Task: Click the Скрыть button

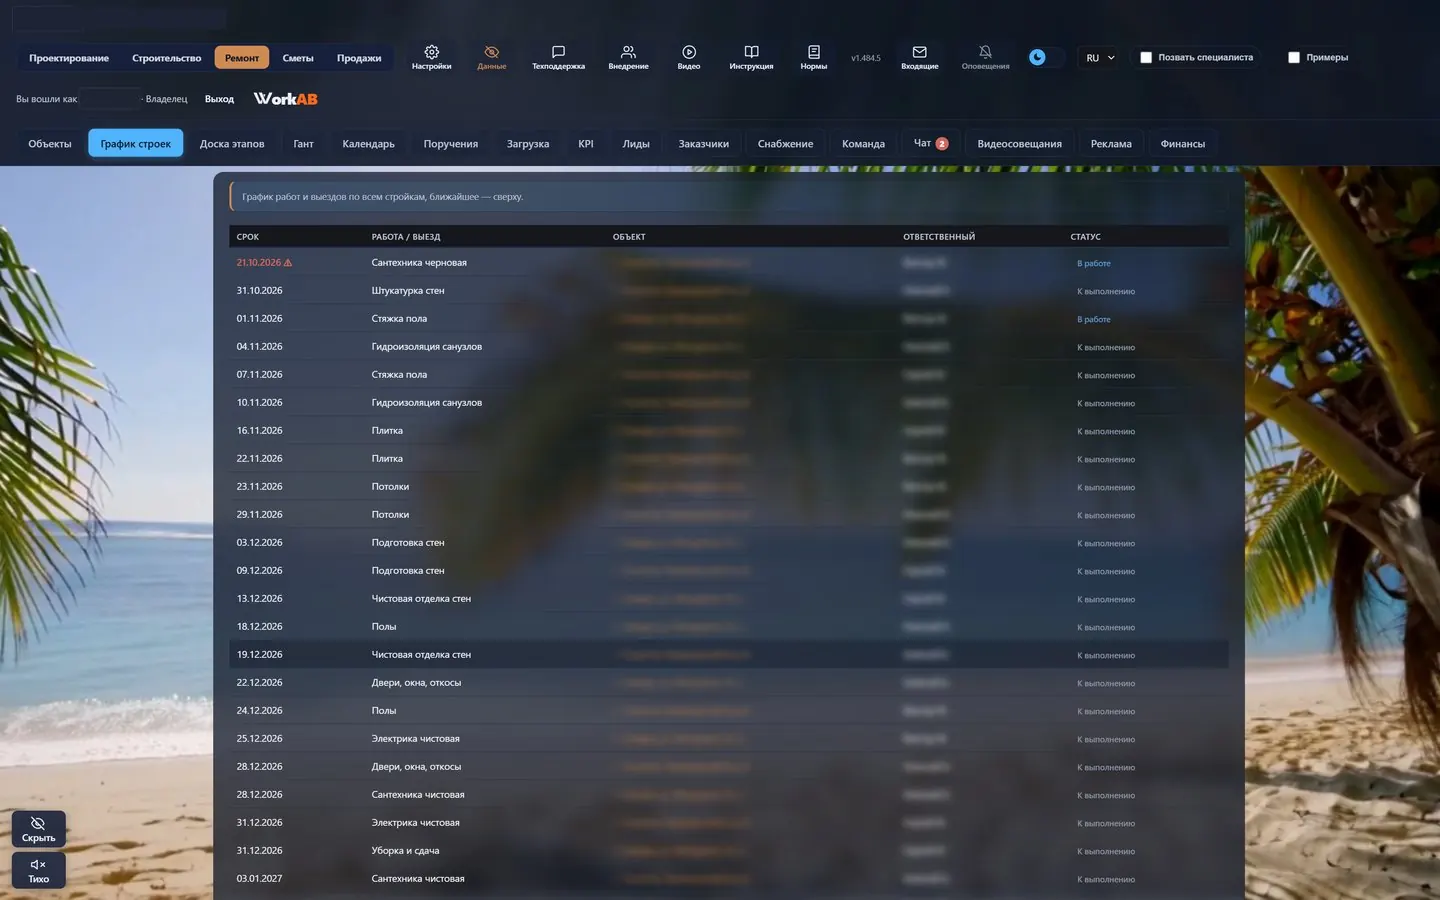Action: [39, 829]
